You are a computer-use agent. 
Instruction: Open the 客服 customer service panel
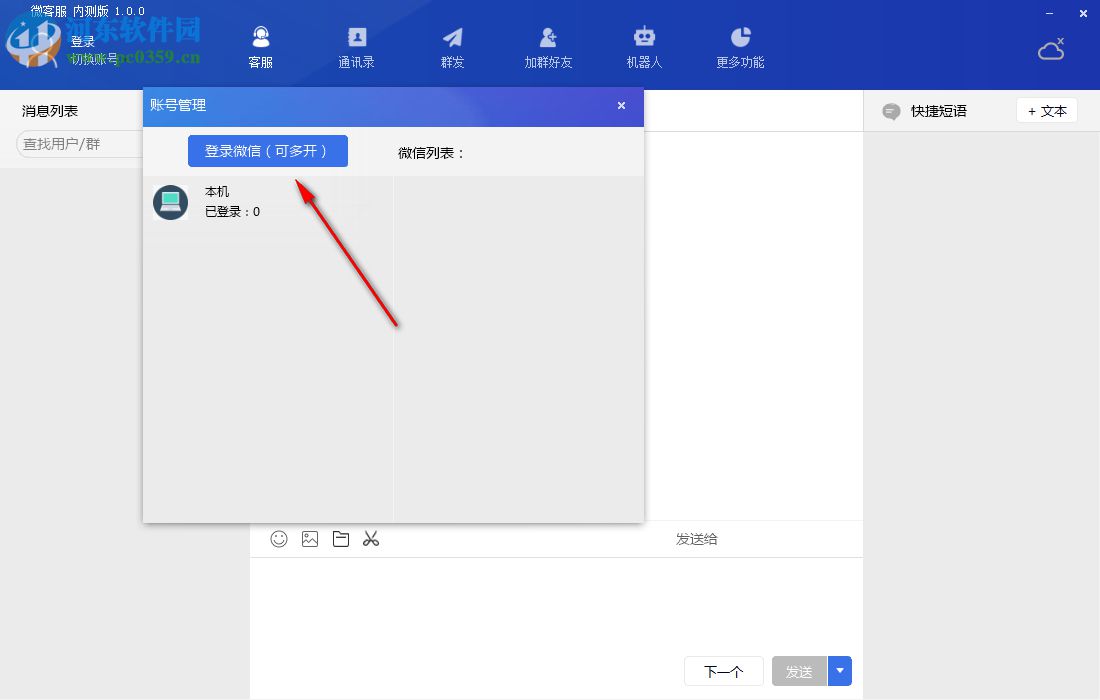click(x=260, y=45)
